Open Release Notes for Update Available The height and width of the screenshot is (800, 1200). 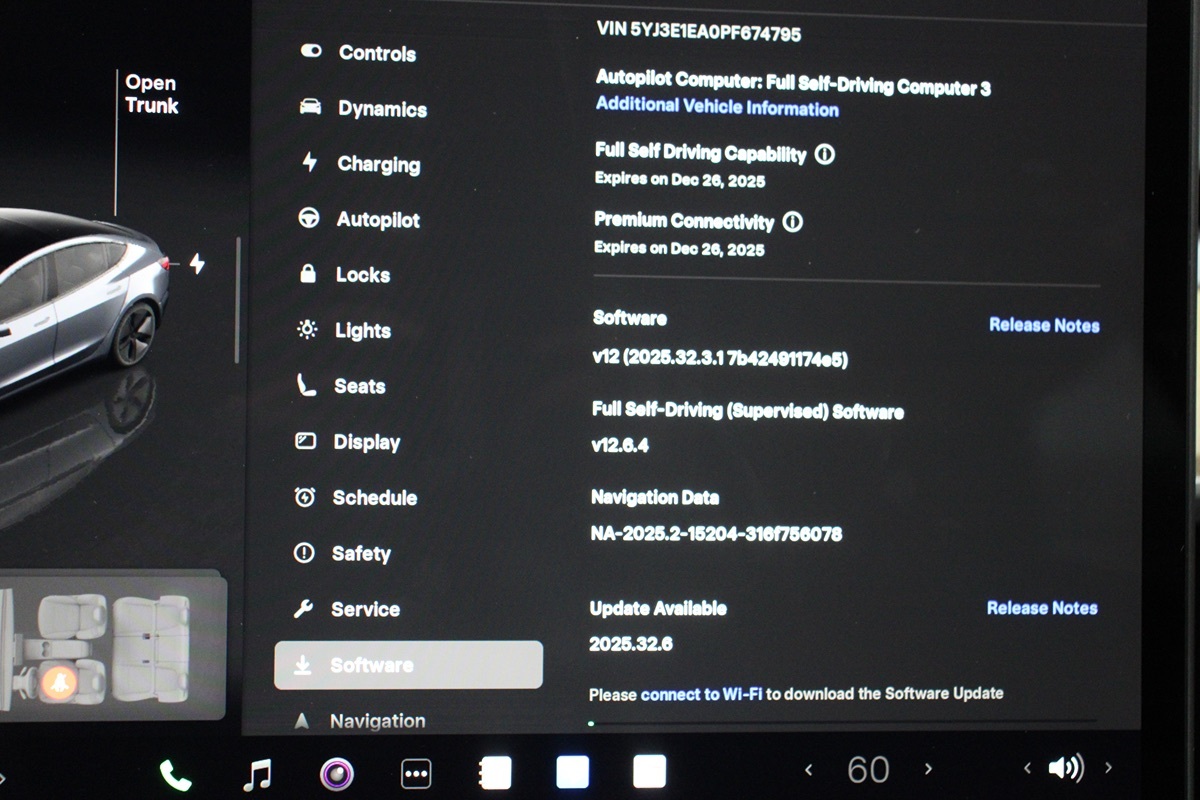click(1042, 608)
